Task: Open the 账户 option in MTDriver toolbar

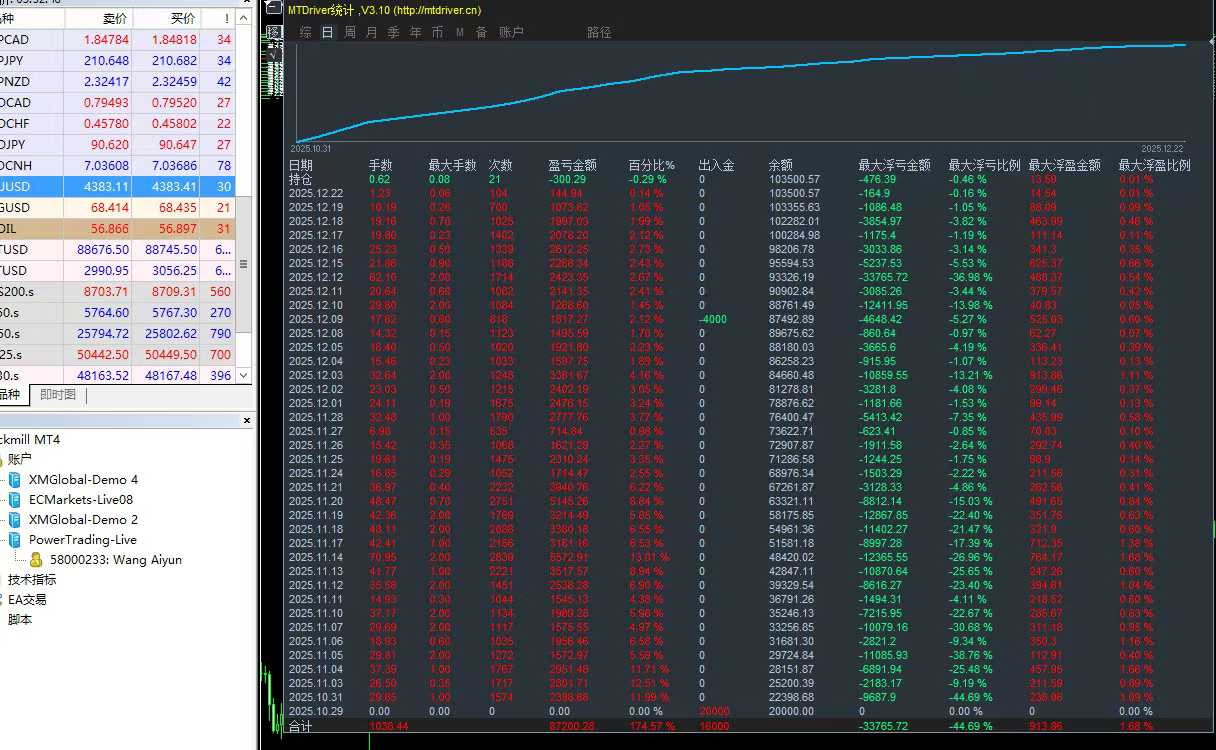Action: coord(511,32)
